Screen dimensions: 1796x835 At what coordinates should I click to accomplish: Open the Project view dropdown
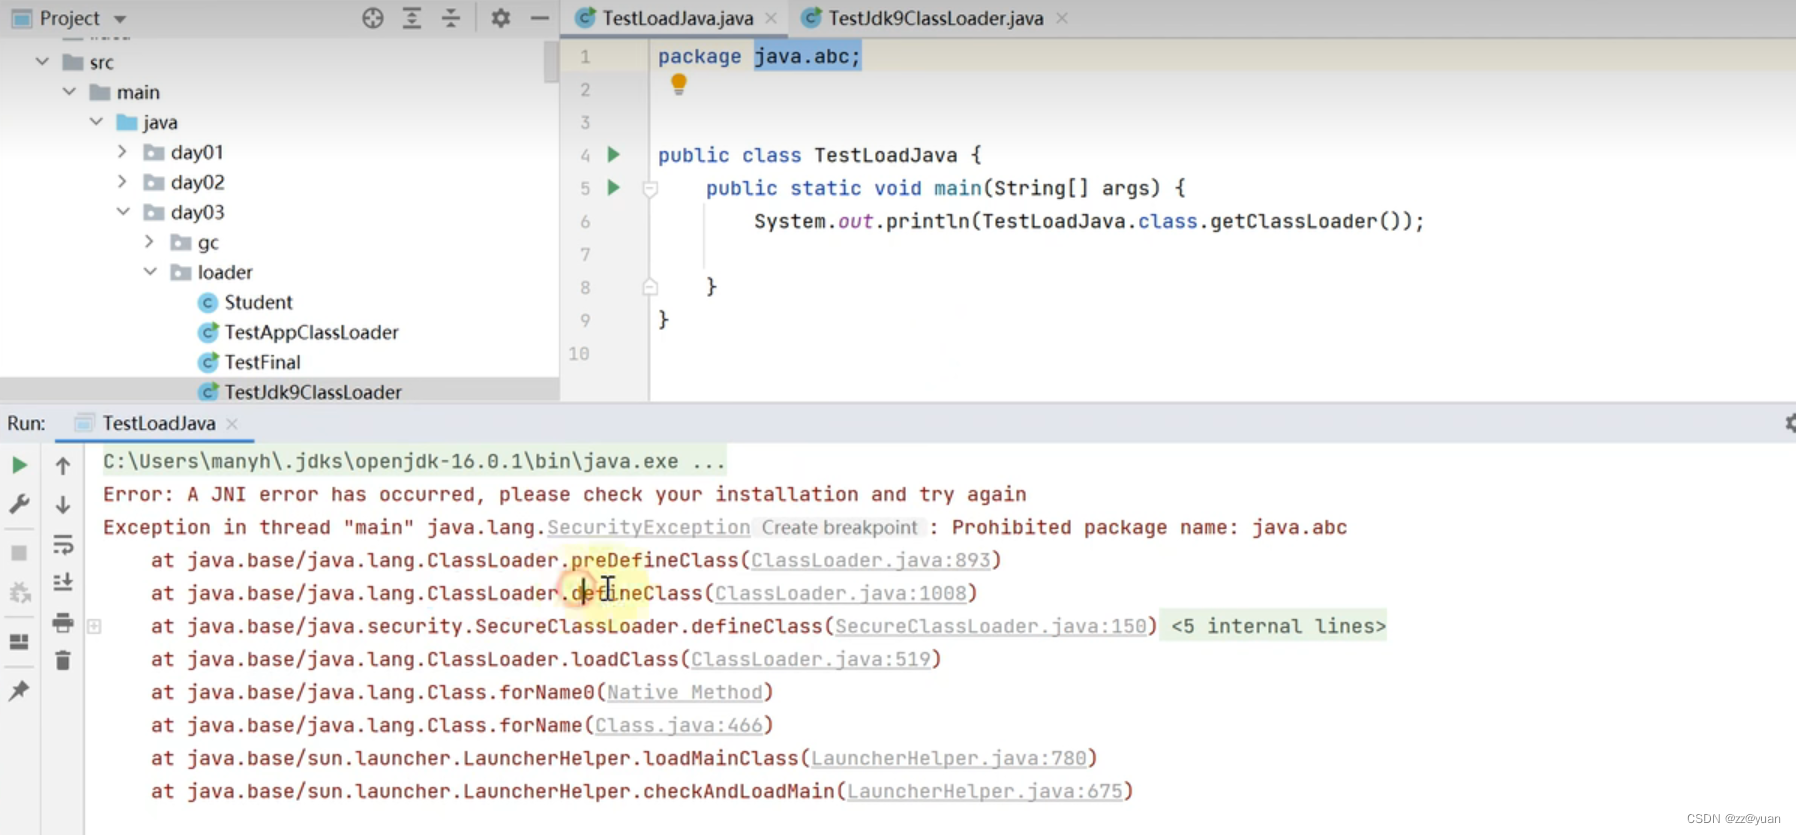click(120, 19)
